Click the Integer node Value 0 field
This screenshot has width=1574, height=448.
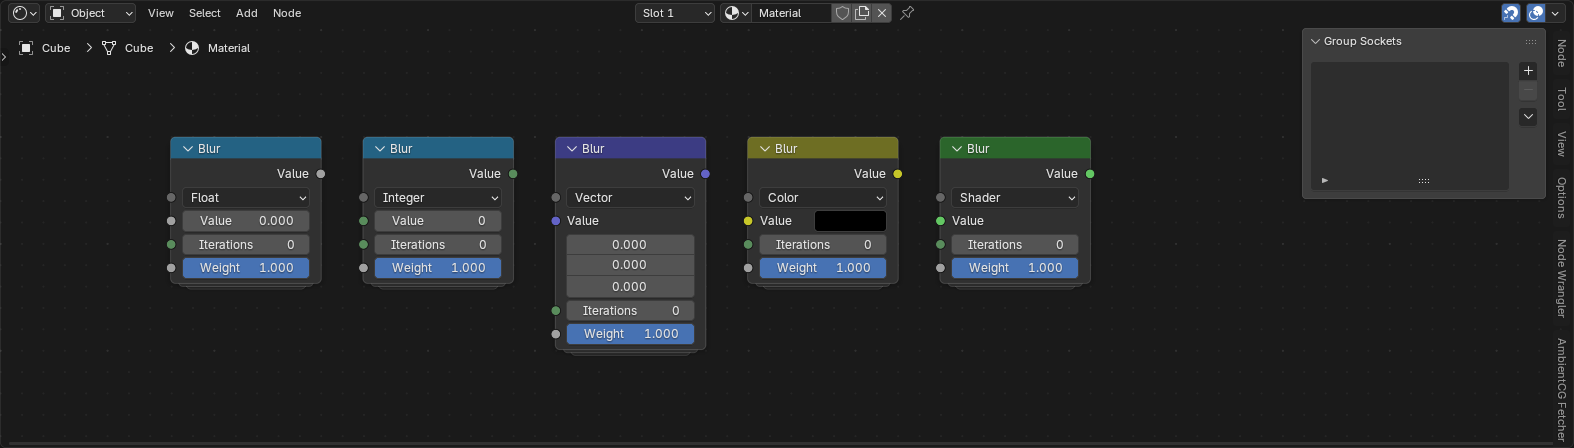pyautogui.click(x=438, y=221)
